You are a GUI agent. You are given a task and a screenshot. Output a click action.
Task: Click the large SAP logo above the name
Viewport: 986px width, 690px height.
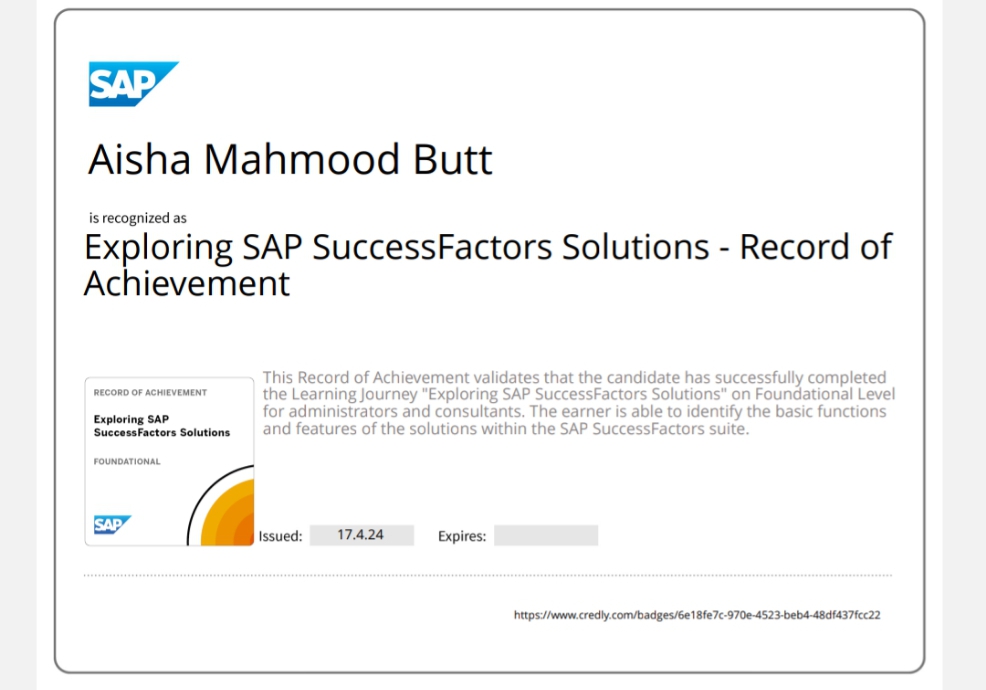(x=133, y=84)
